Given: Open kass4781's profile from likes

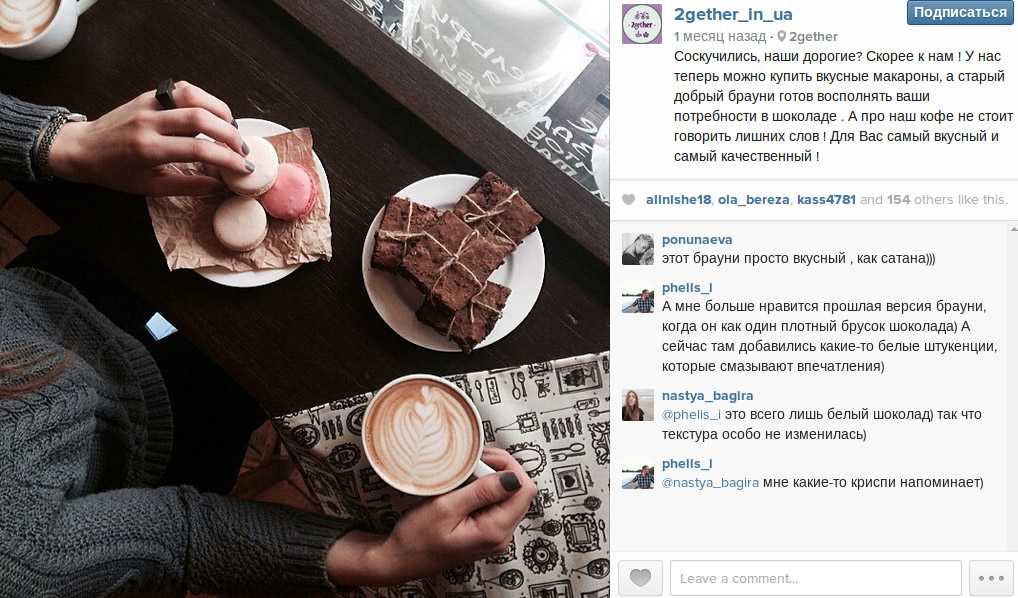Looking at the screenshot, I should pyautogui.click(x=826, y=200).
